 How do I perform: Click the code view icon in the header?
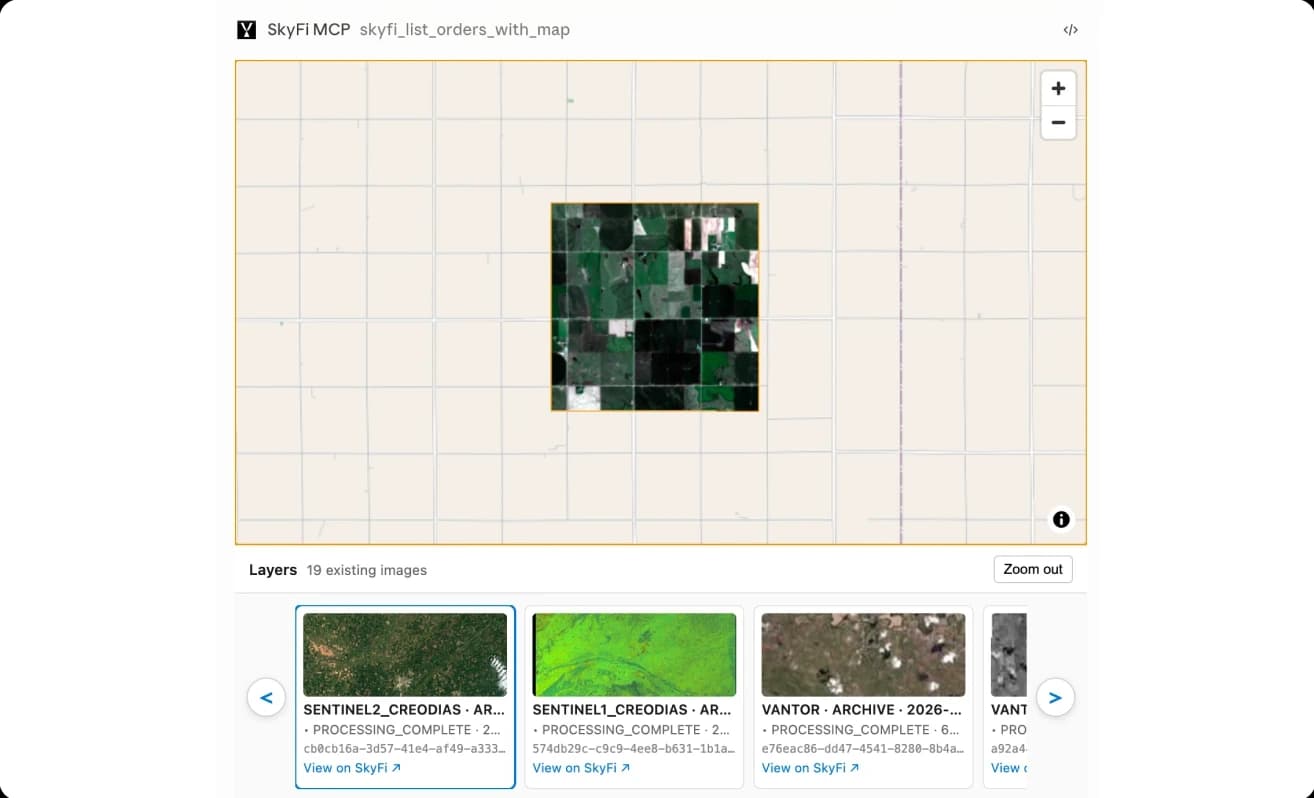pyautogui.click(x=1070, y=30)
